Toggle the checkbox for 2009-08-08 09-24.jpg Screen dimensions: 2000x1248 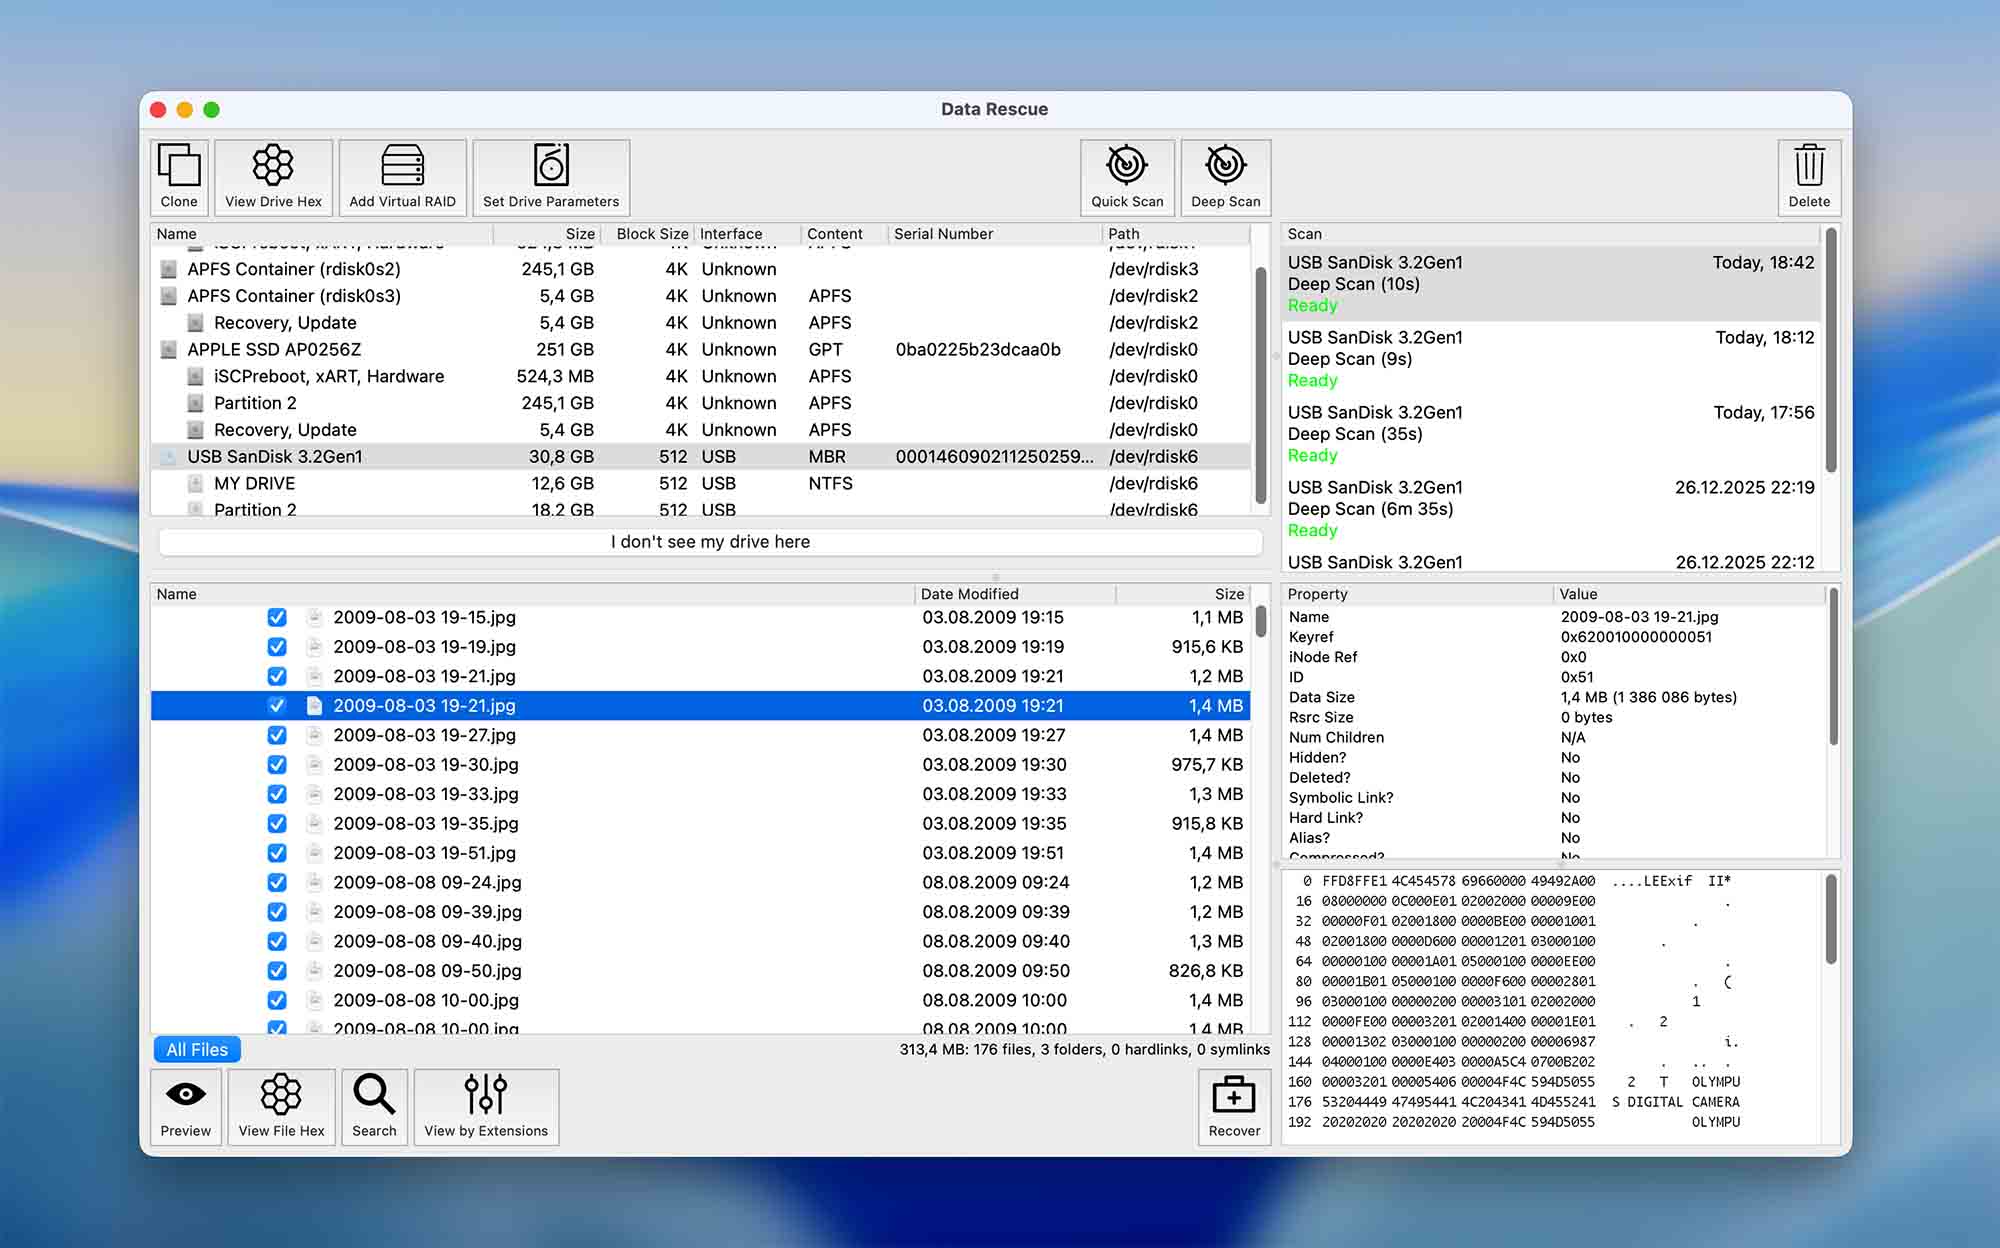click(277, 882)
